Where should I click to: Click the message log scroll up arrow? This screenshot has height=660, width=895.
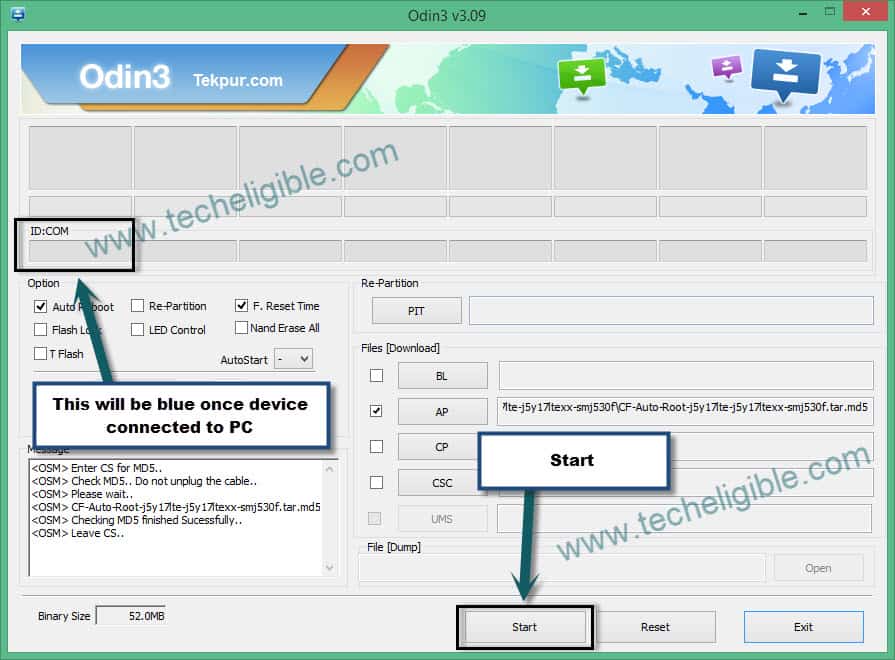(329, 469)
